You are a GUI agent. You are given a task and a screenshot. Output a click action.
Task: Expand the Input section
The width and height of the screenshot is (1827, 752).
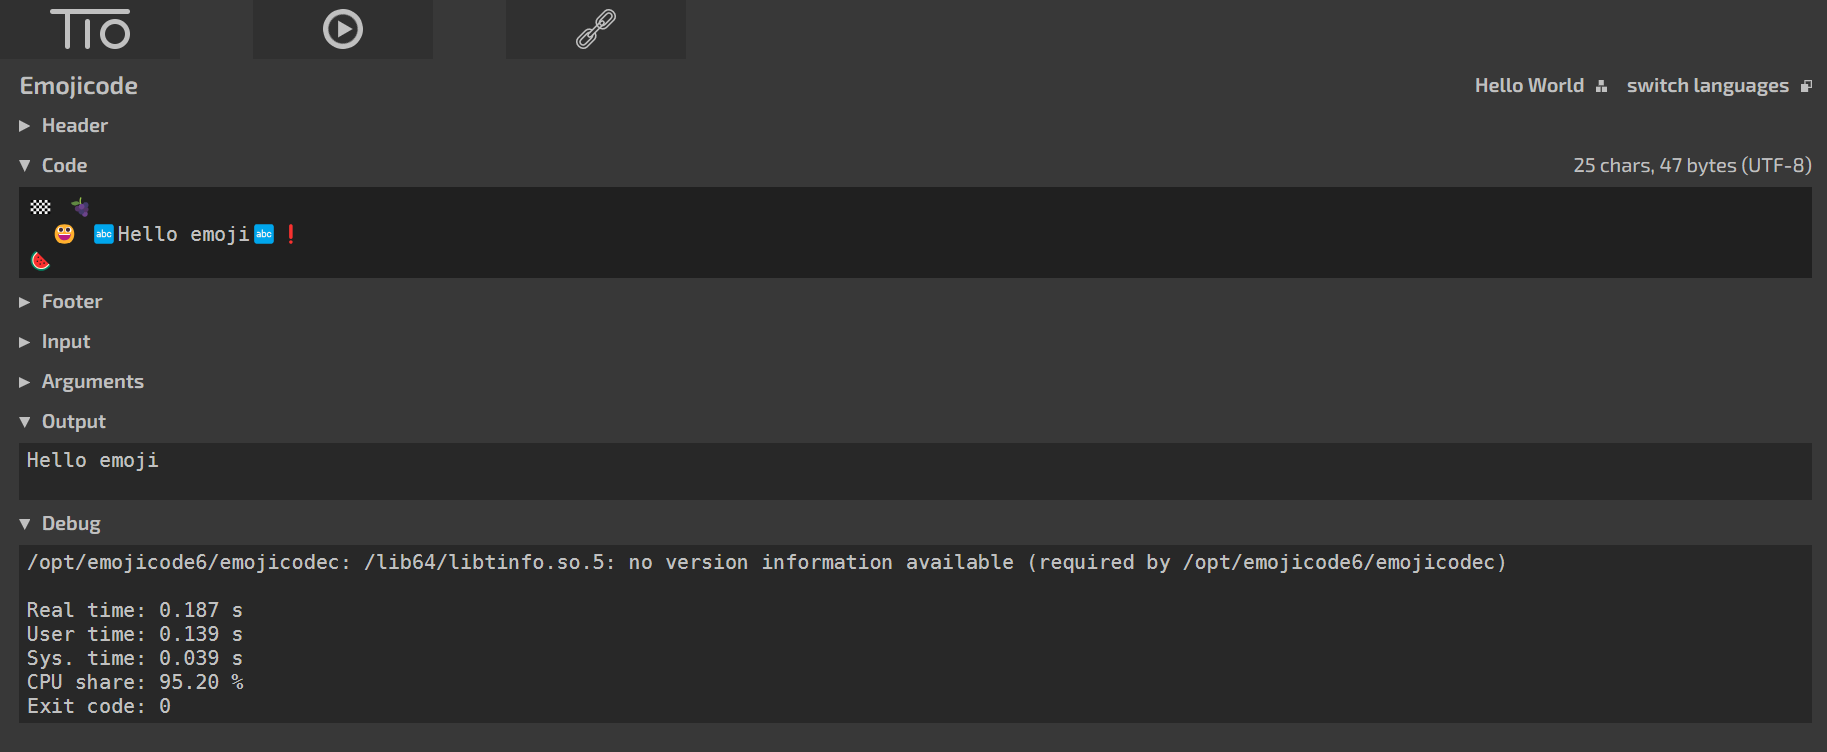pos(55,341)
